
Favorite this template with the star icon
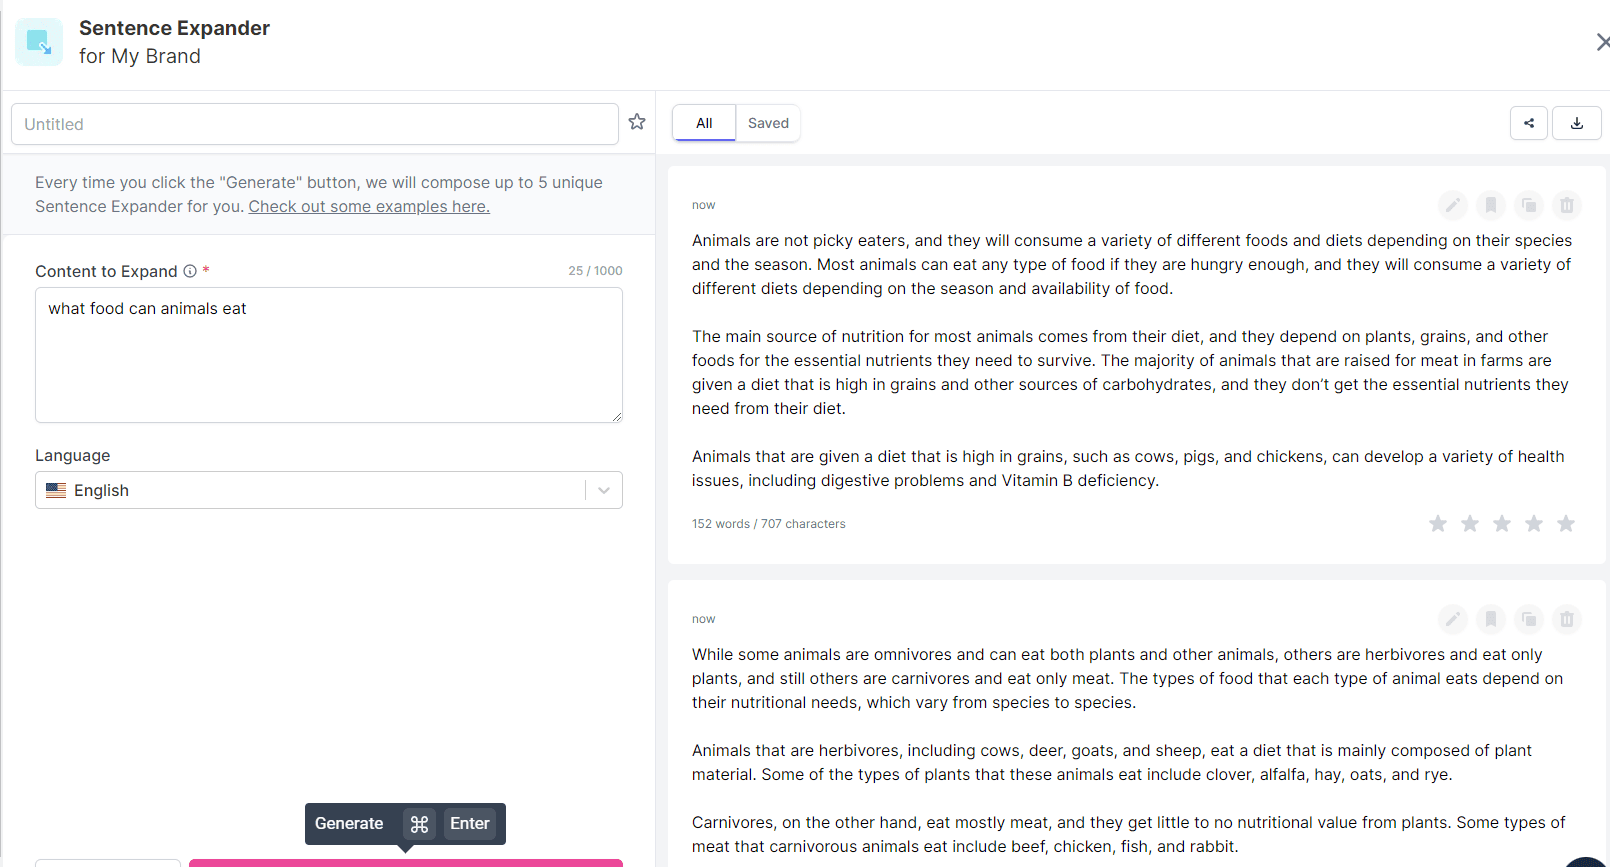pos(637,122)
